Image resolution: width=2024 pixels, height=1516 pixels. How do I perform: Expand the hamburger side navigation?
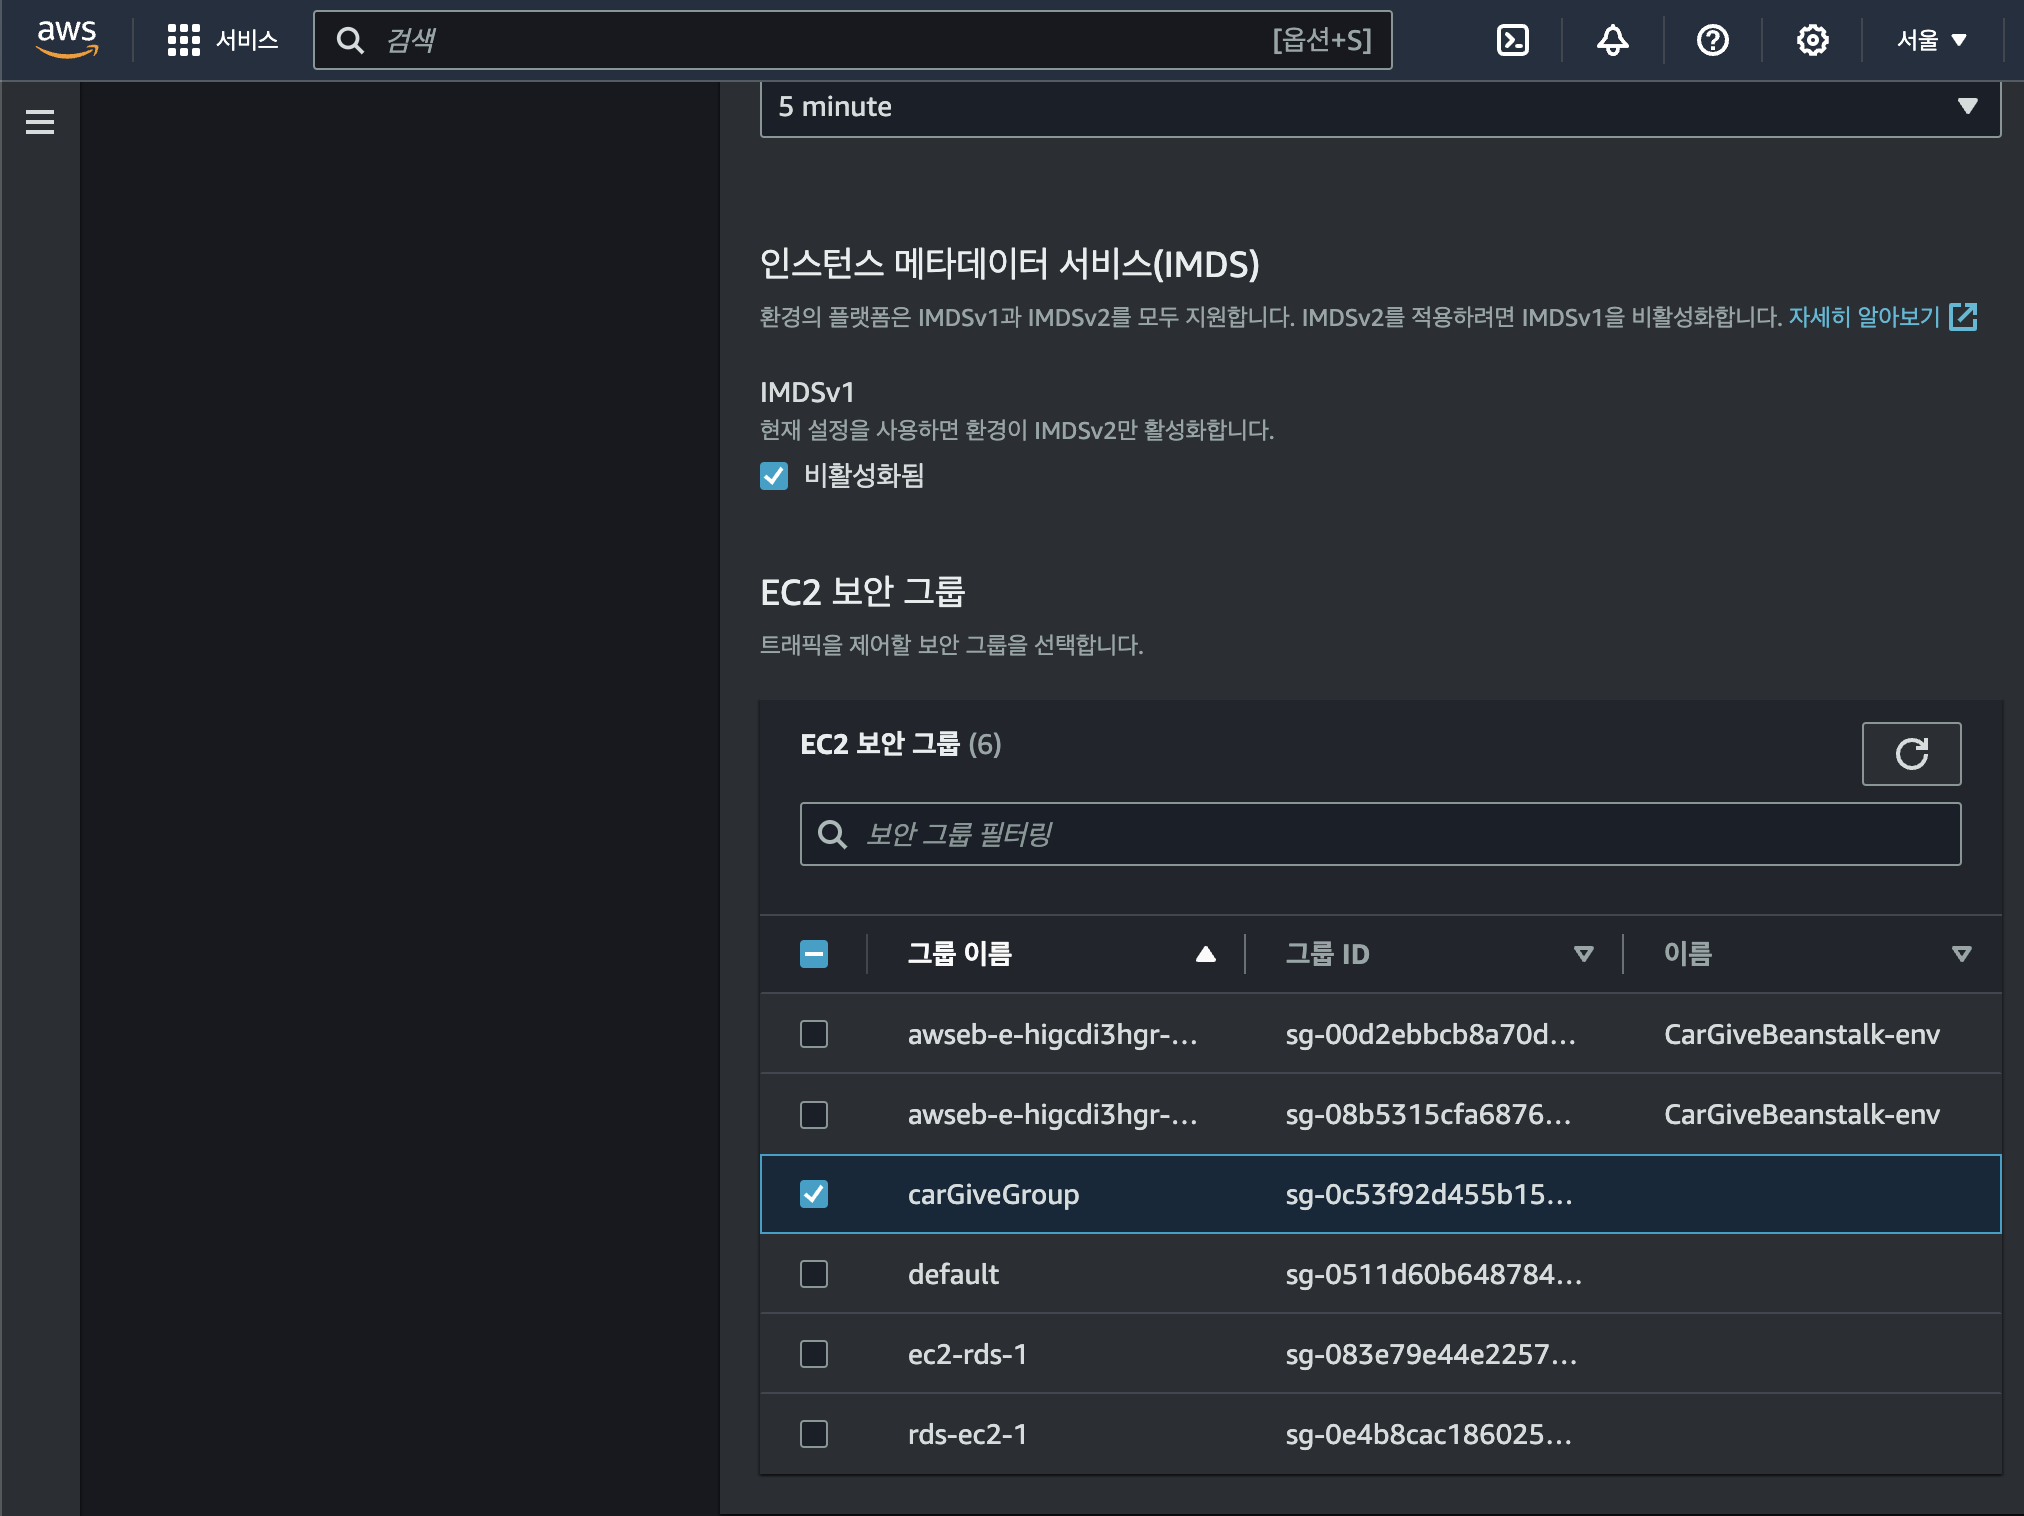40,122
